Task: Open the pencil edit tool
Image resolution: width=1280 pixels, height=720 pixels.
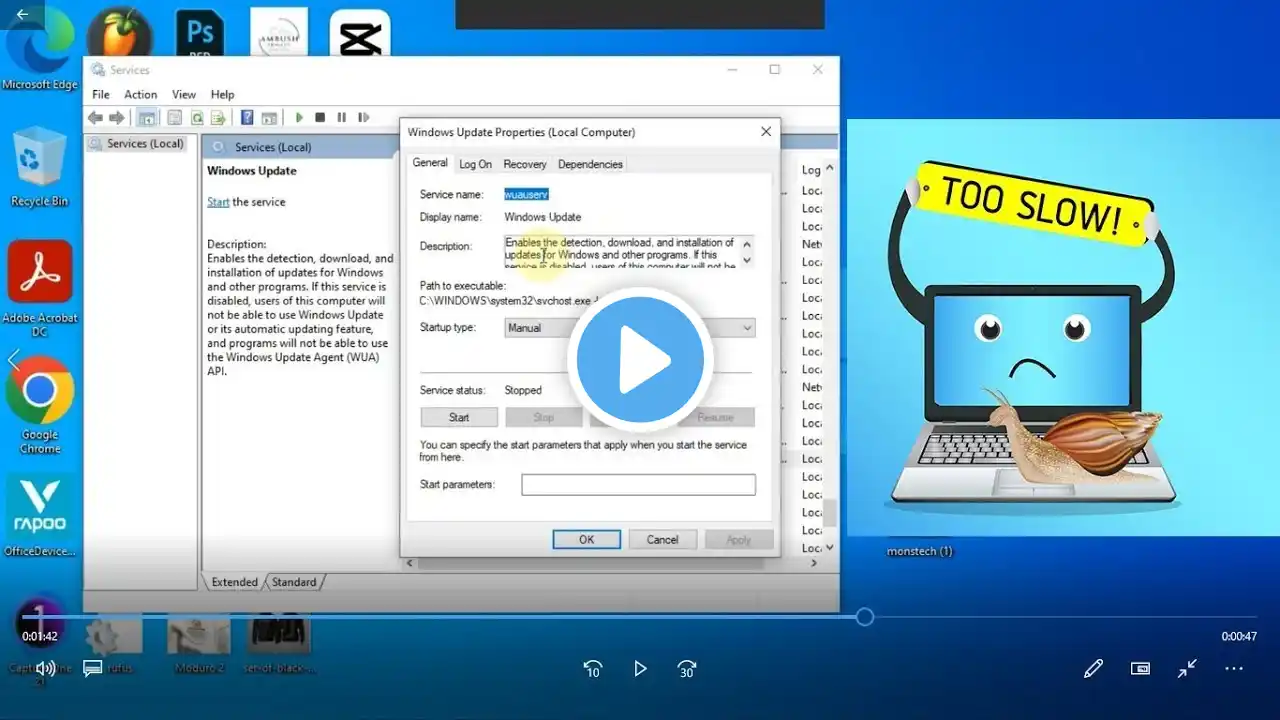Action: (1093, 668)
